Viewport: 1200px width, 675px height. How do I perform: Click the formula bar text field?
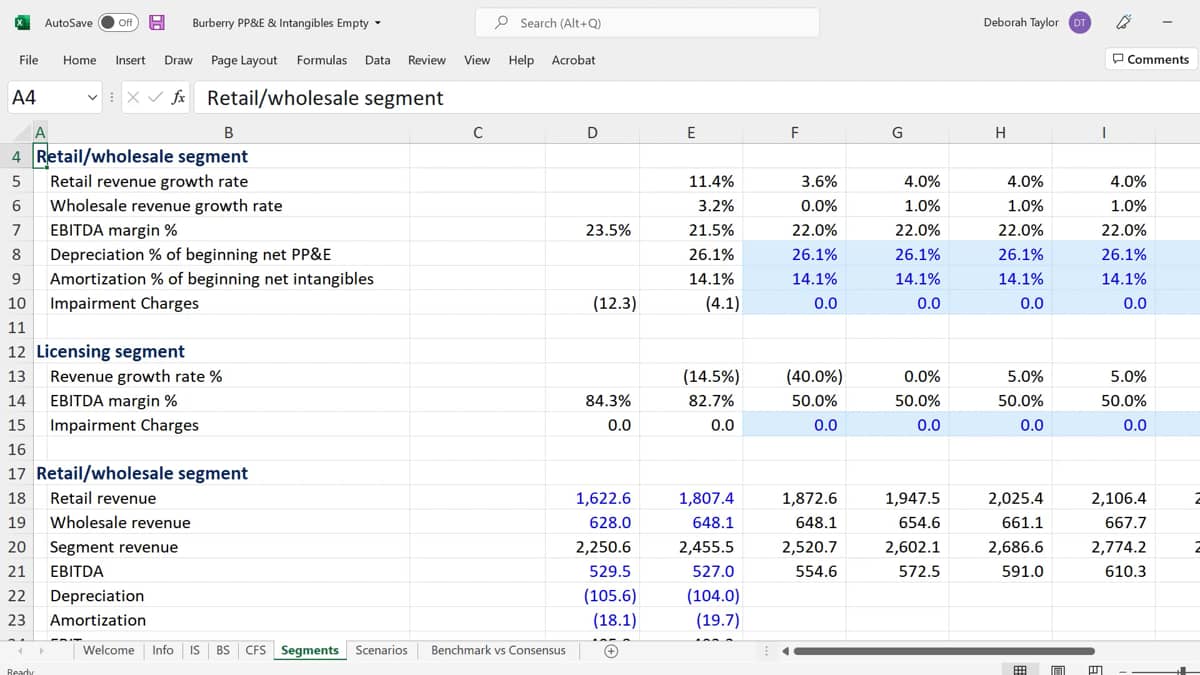coord(697,97)
